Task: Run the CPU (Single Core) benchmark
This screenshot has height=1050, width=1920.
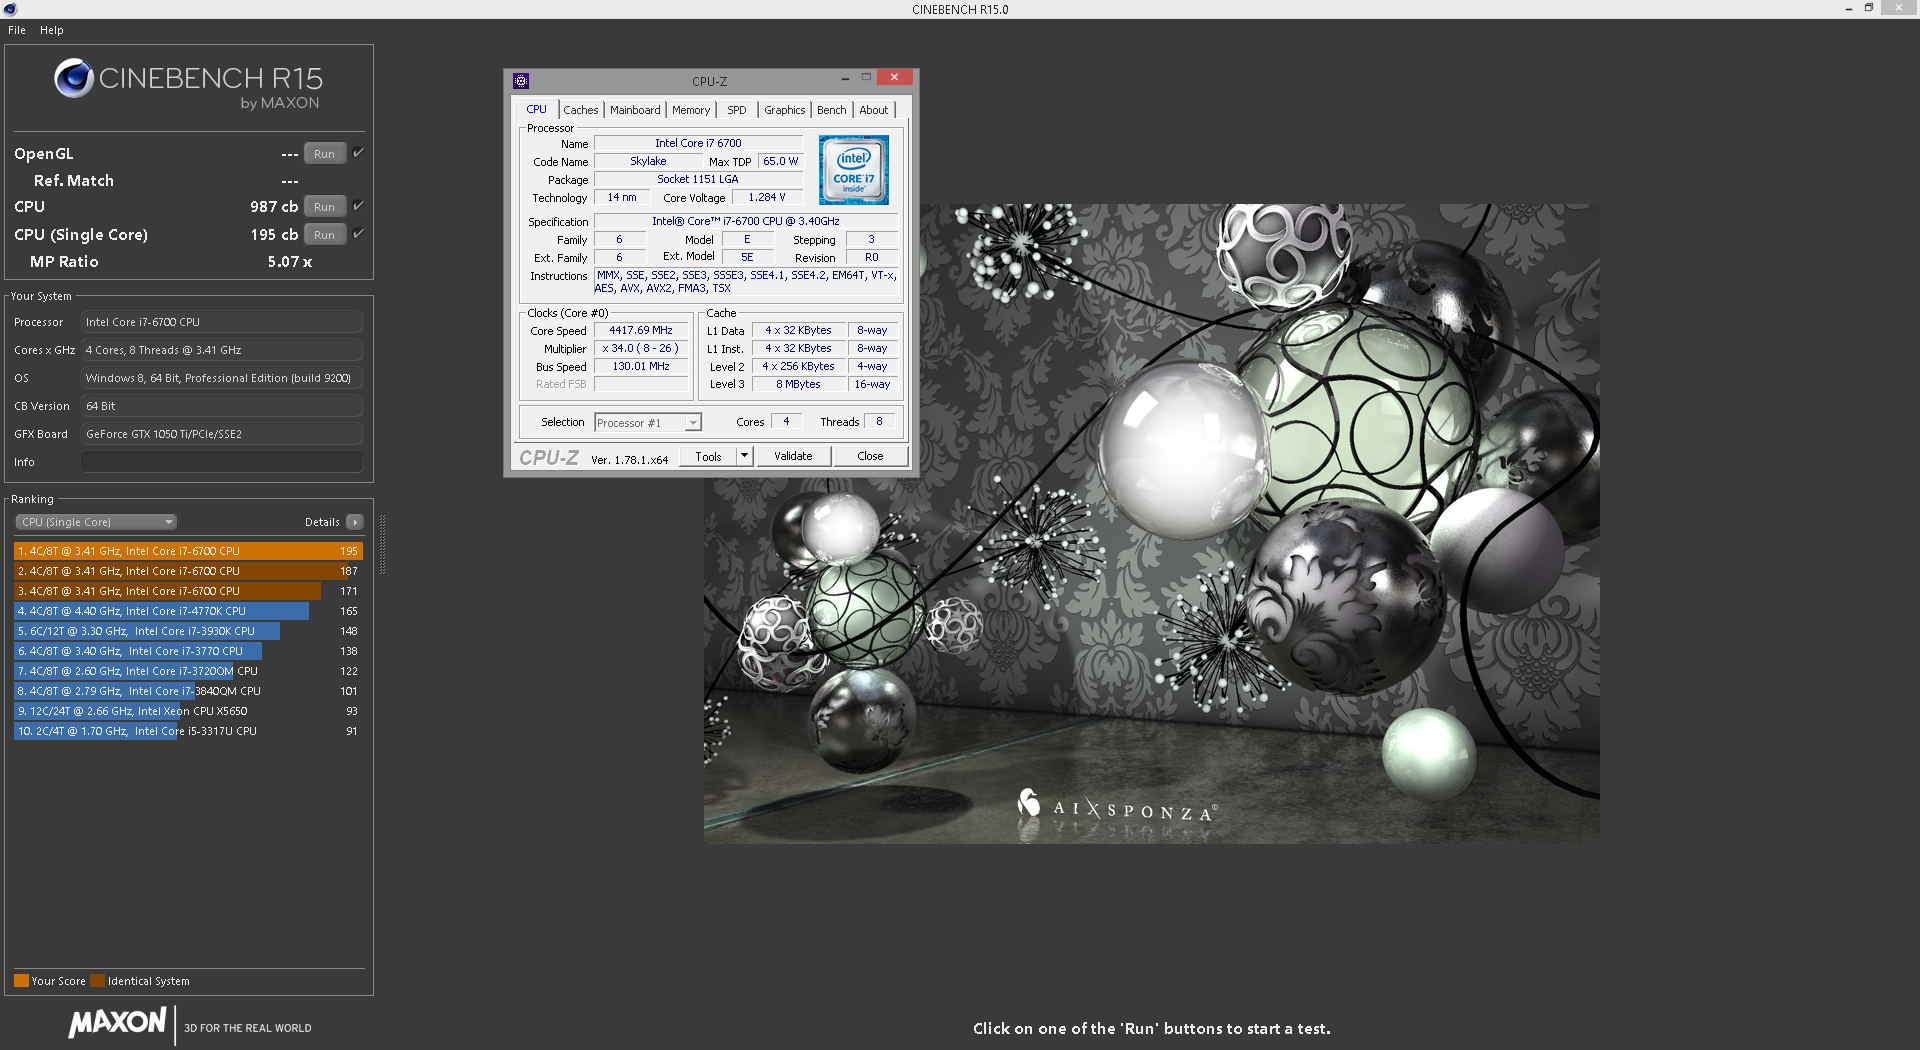Action: (324, 235)
